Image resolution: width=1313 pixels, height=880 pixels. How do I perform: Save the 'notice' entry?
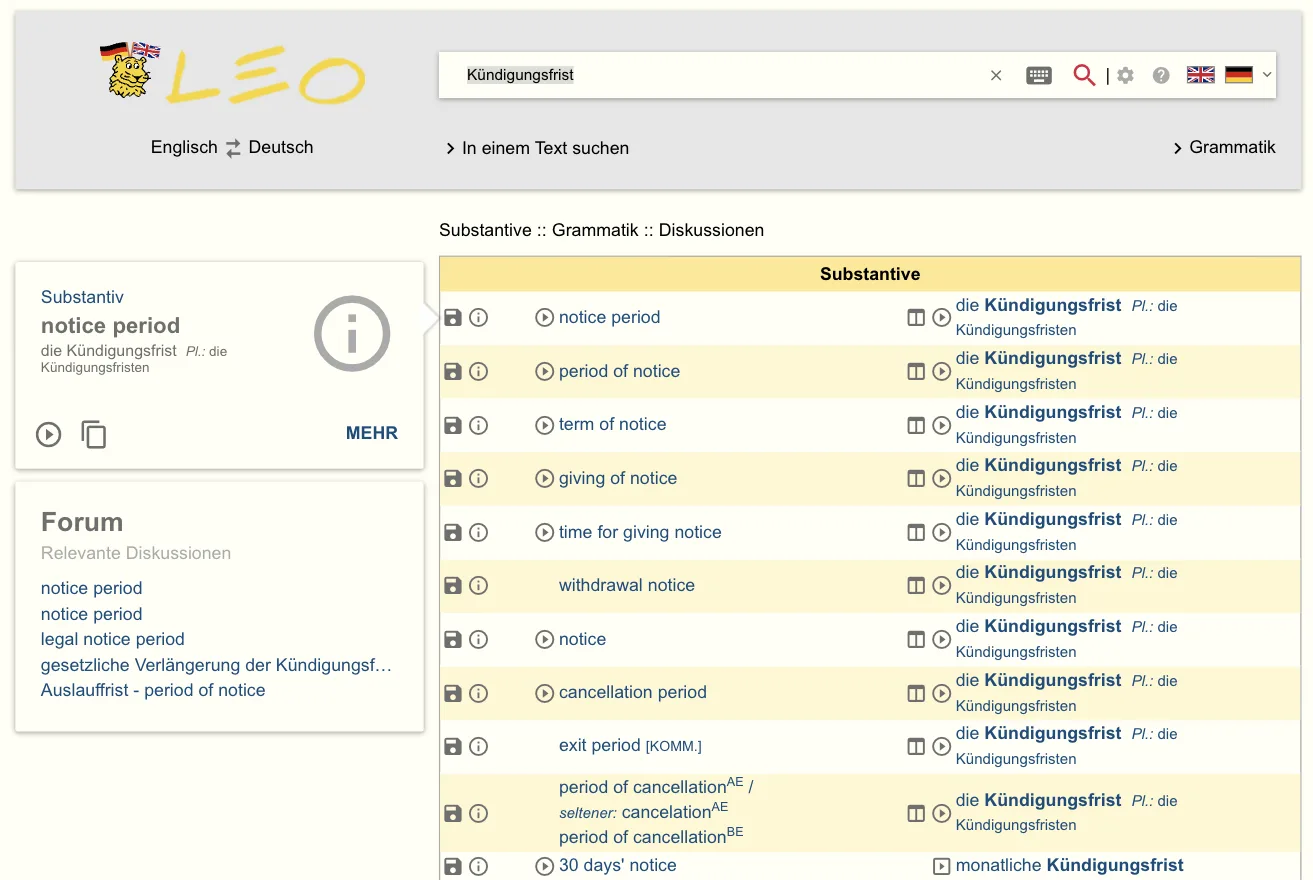453,639
